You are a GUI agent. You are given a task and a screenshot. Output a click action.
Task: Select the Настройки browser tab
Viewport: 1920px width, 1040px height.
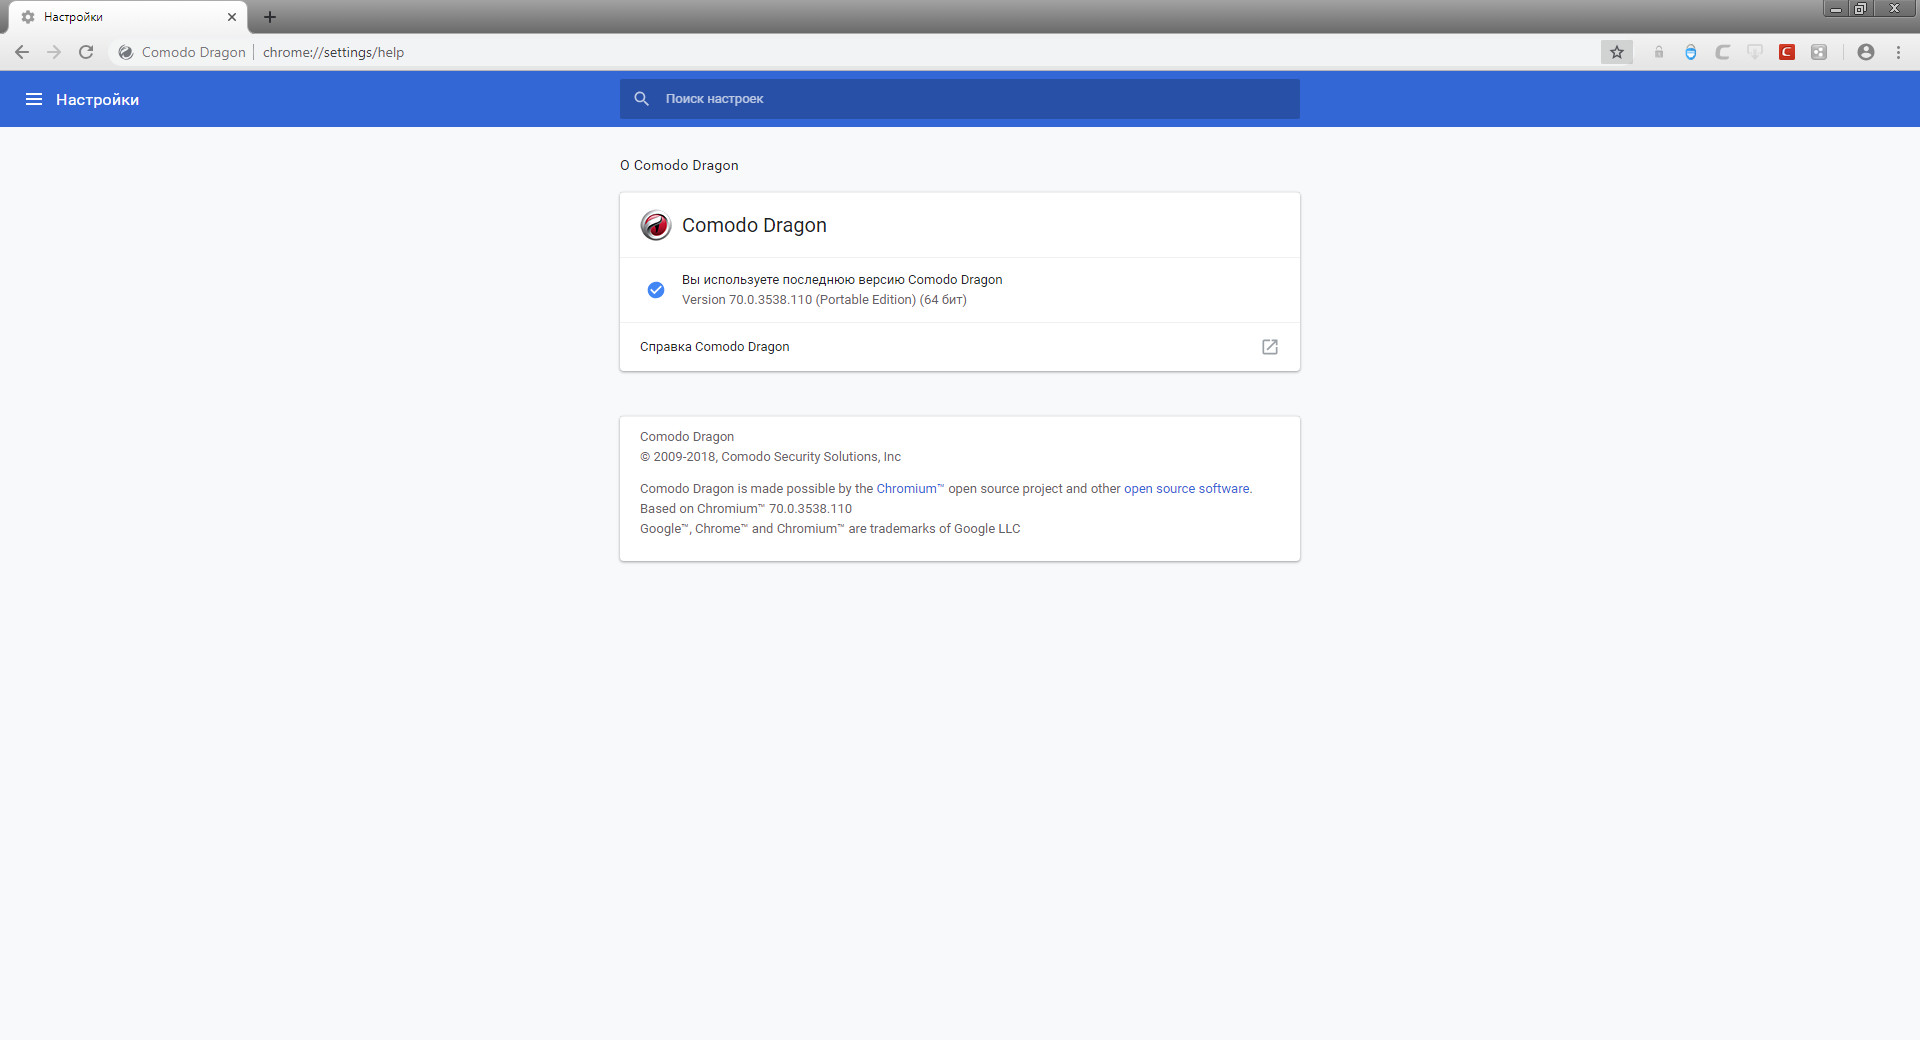126,17
